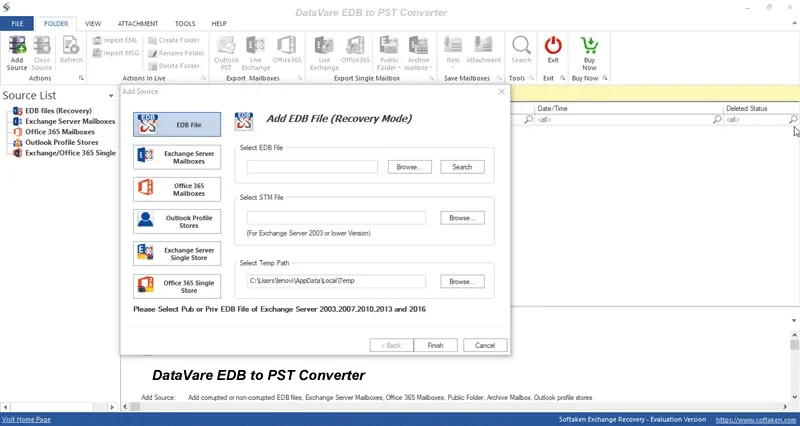The width and height of the screenshot is (800, 426).
Task: Choose Rename Folder in ribbon
Action: coord(176,53)
